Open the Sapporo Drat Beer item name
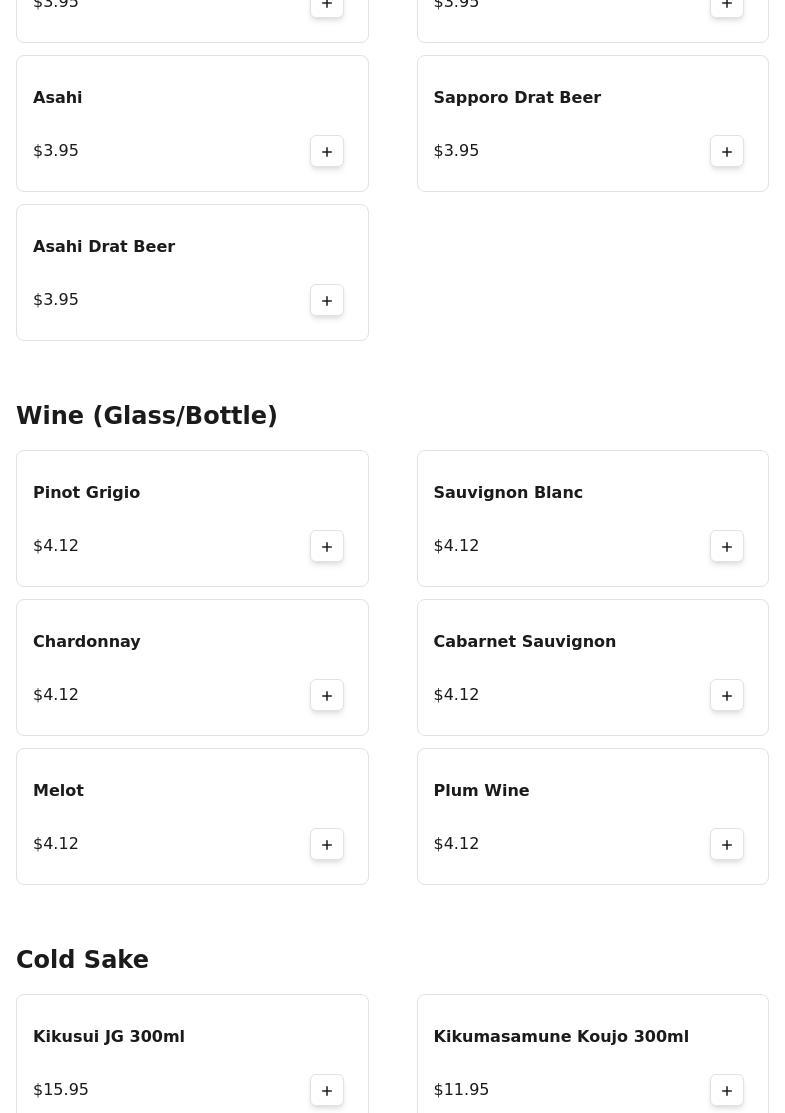 pyautogui.click(x=517, y=97)
